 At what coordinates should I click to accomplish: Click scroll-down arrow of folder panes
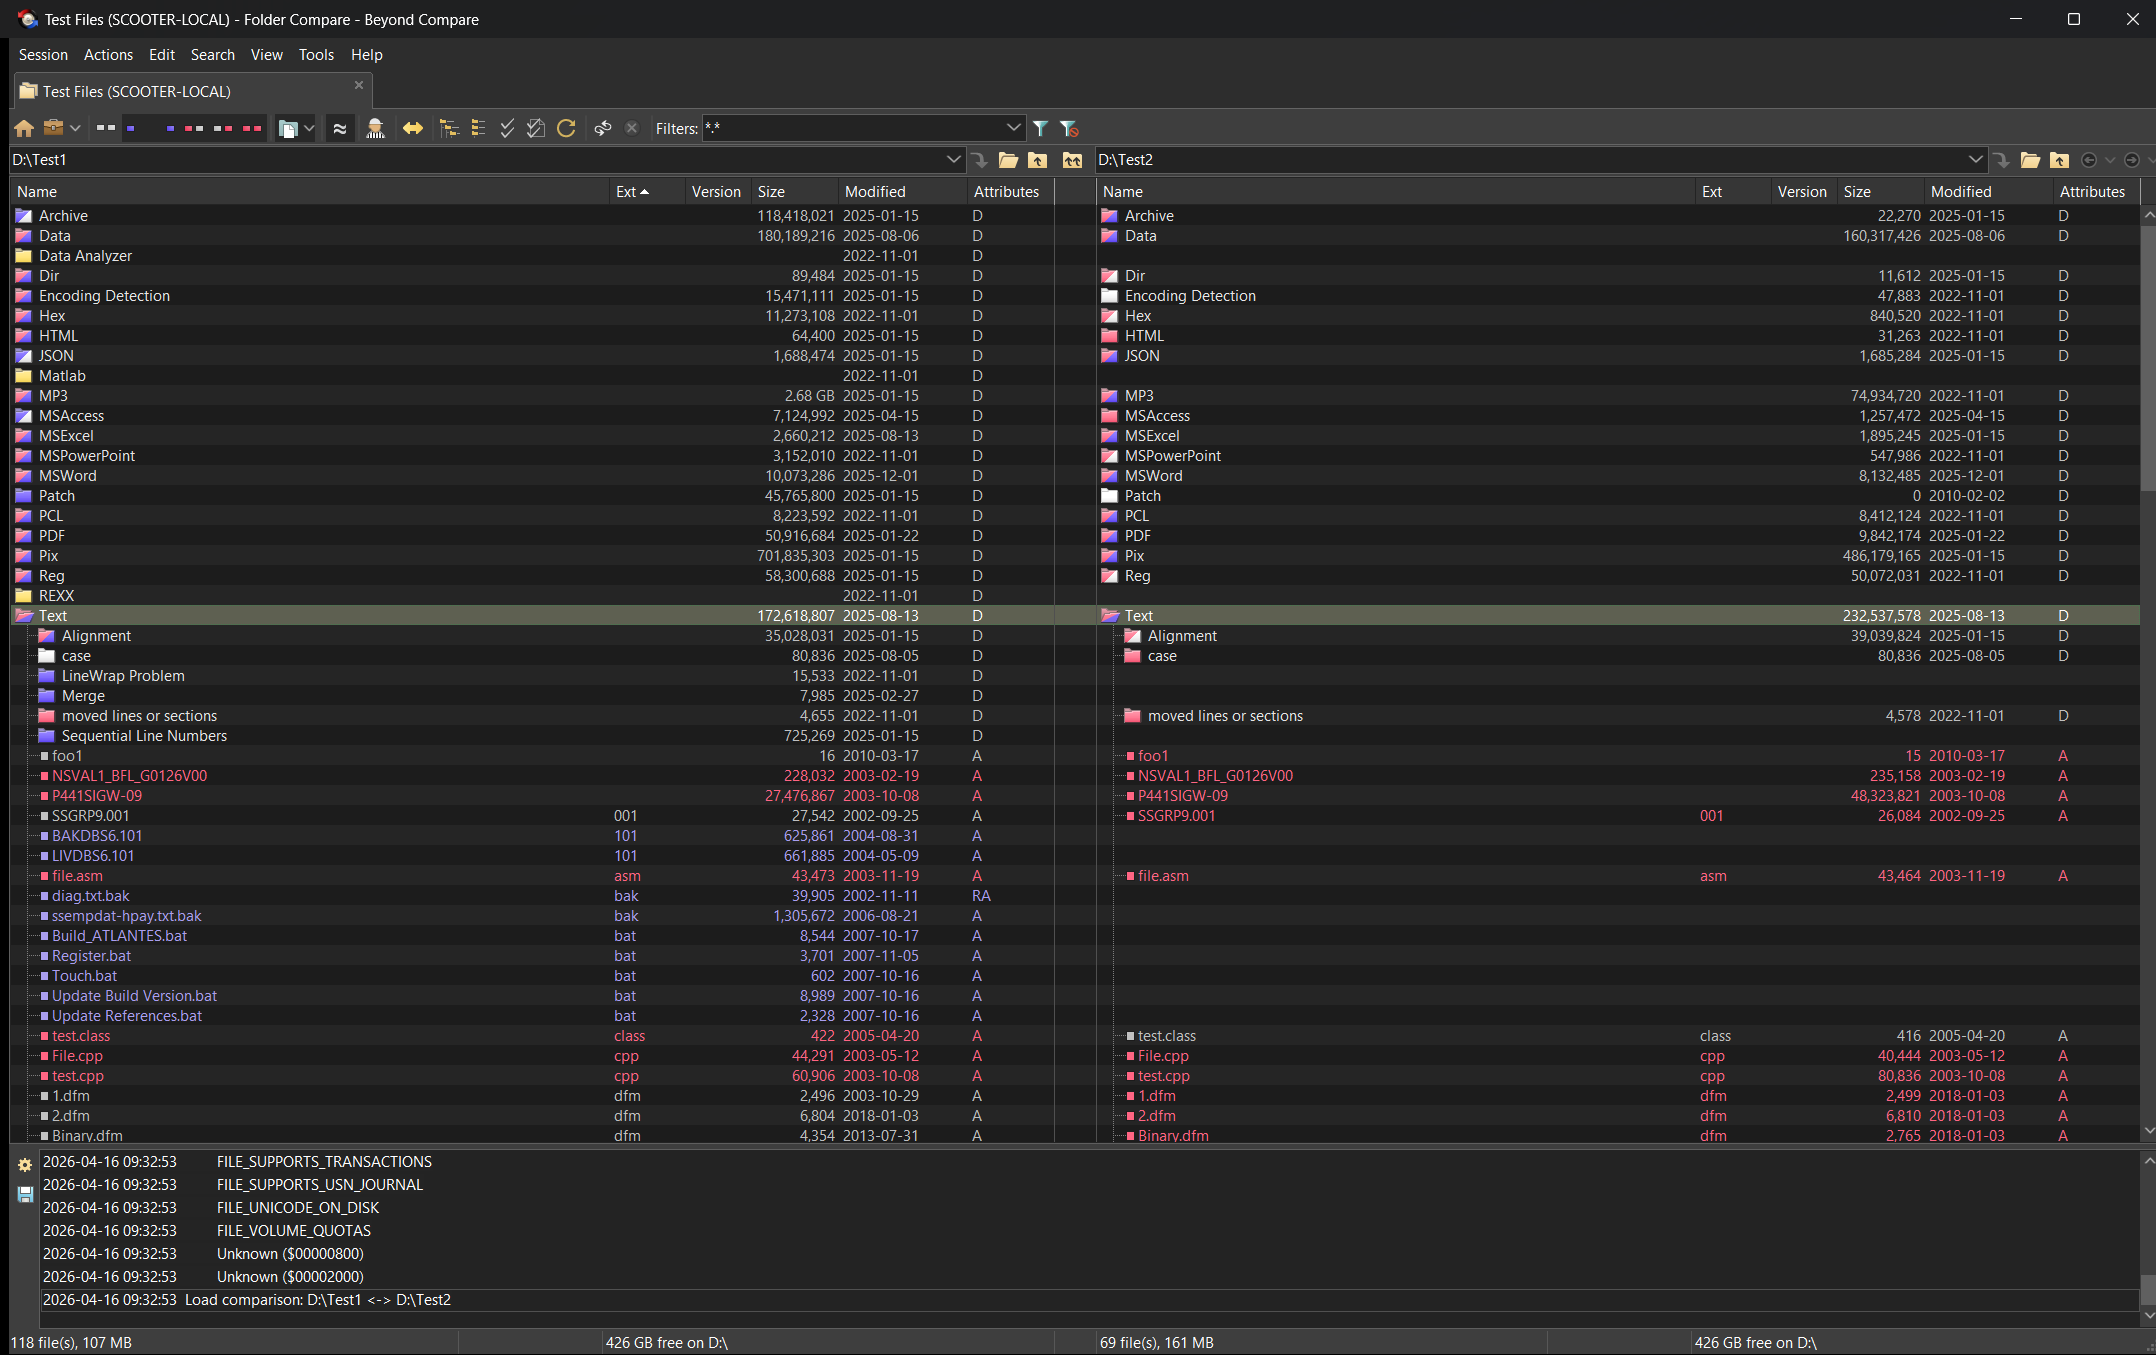(2148, 1131)
